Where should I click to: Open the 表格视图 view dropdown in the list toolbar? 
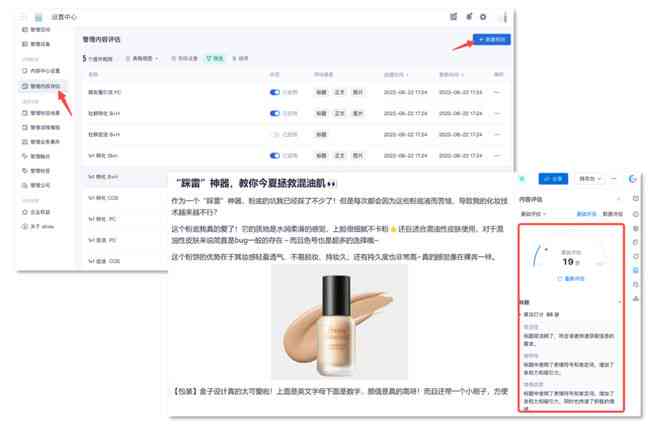(142, 58)
